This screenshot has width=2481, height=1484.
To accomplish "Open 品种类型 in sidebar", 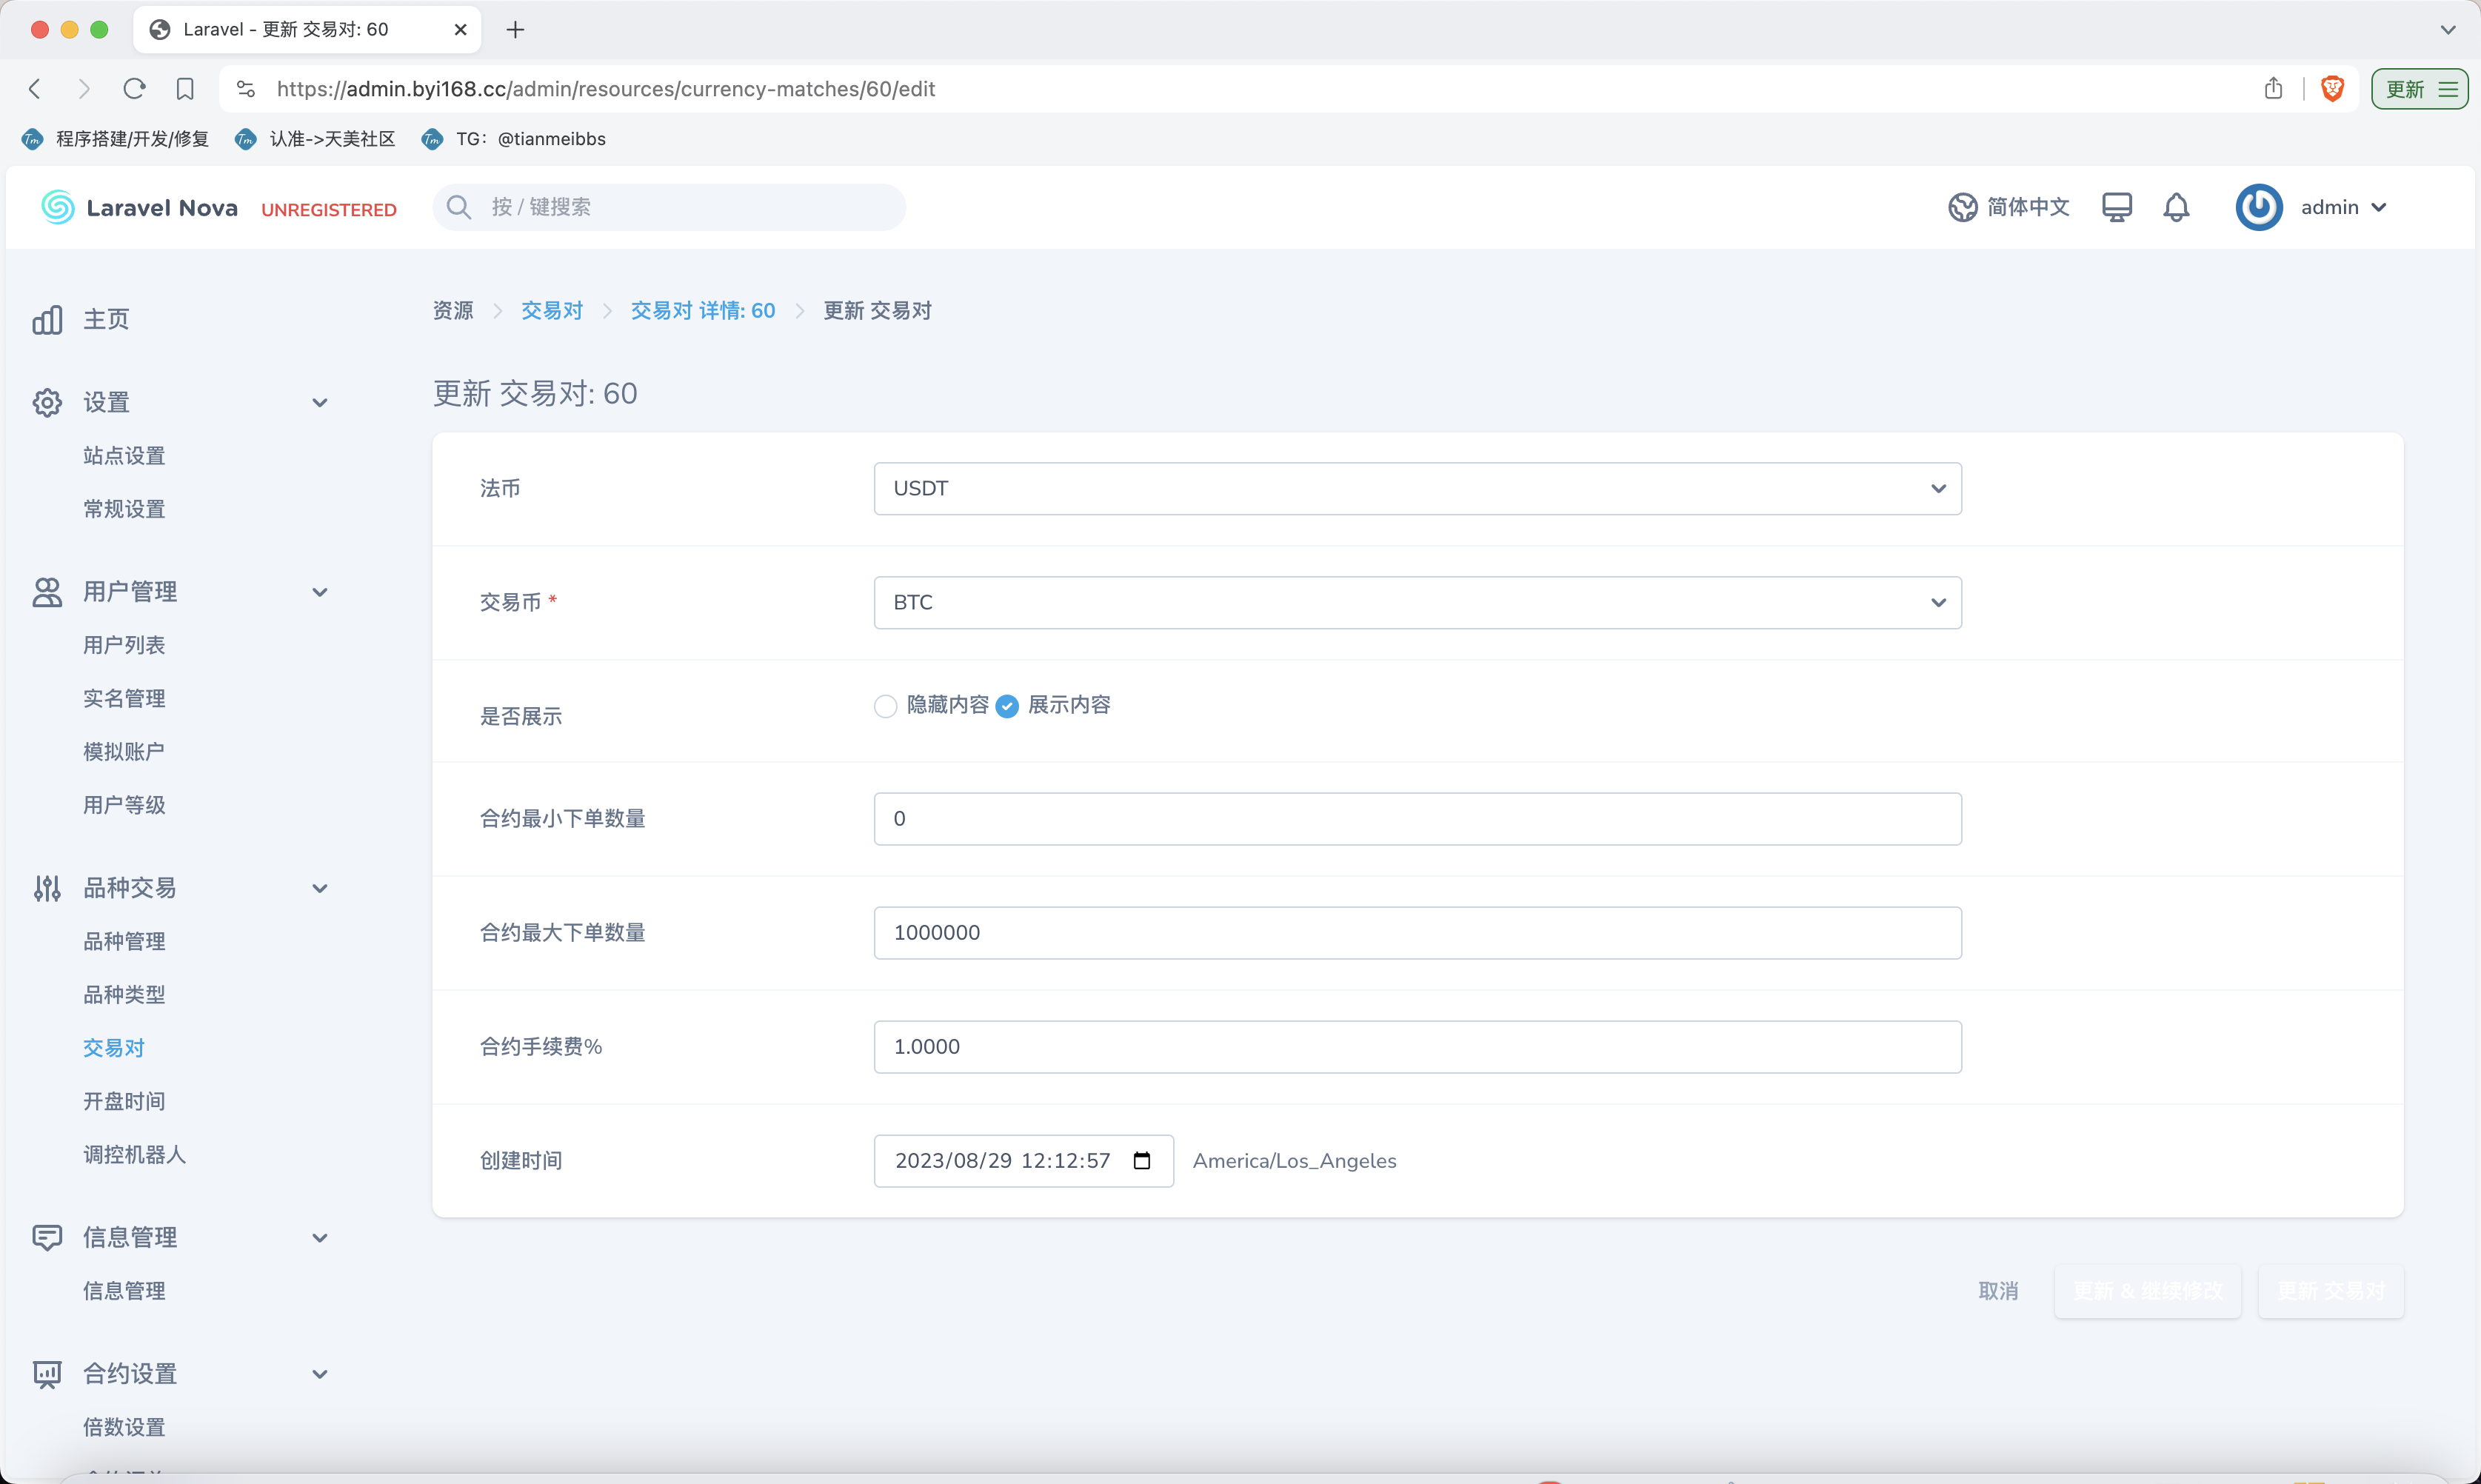I will tap(124, 994).
